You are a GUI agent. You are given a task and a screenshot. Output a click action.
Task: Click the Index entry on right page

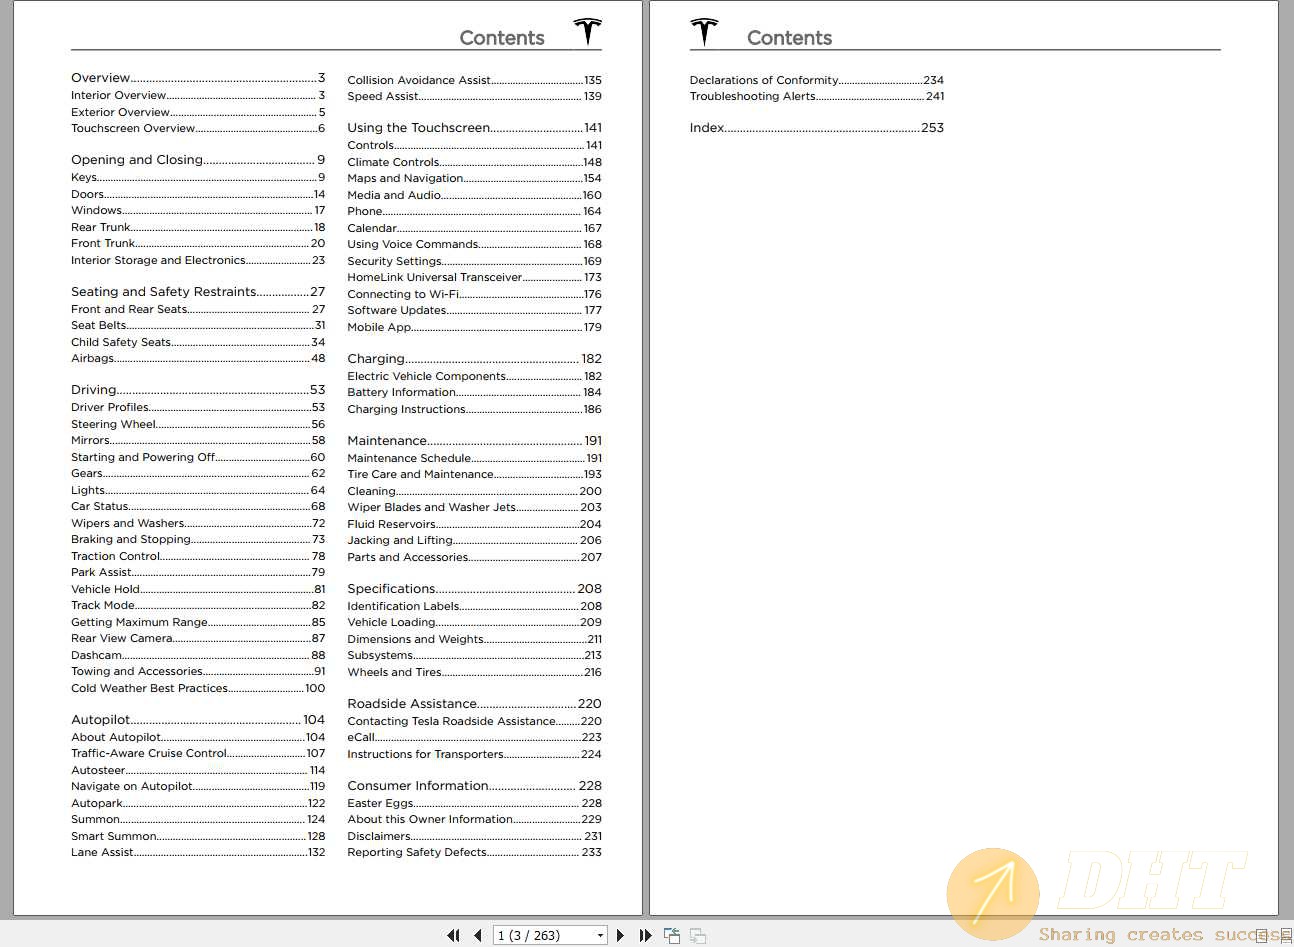(816, 128)
